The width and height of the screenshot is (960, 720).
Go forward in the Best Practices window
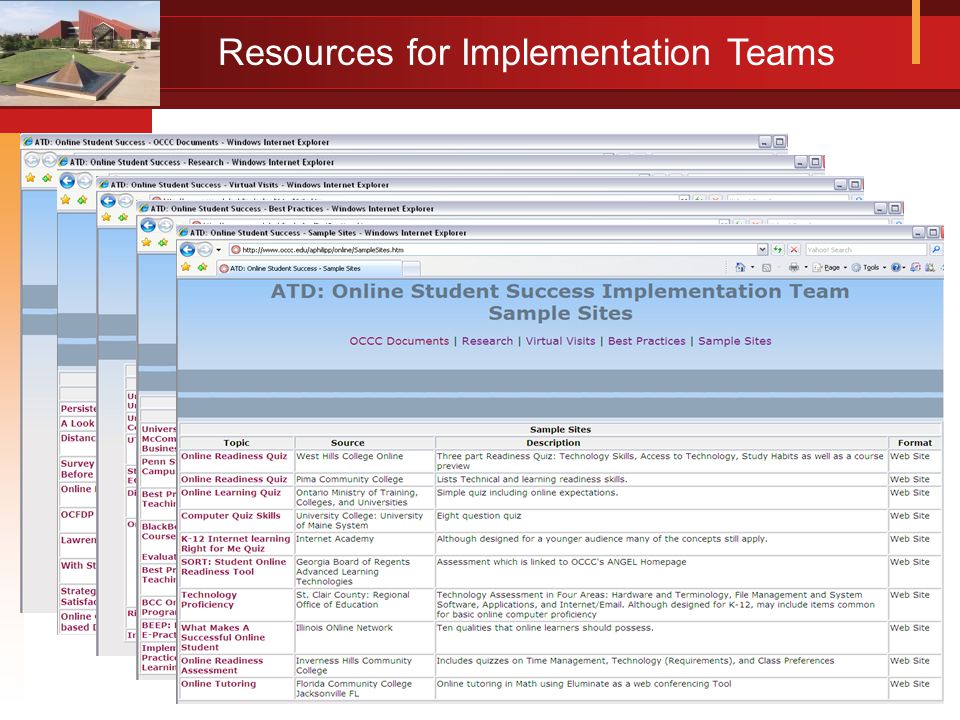[x=165, y=225]
